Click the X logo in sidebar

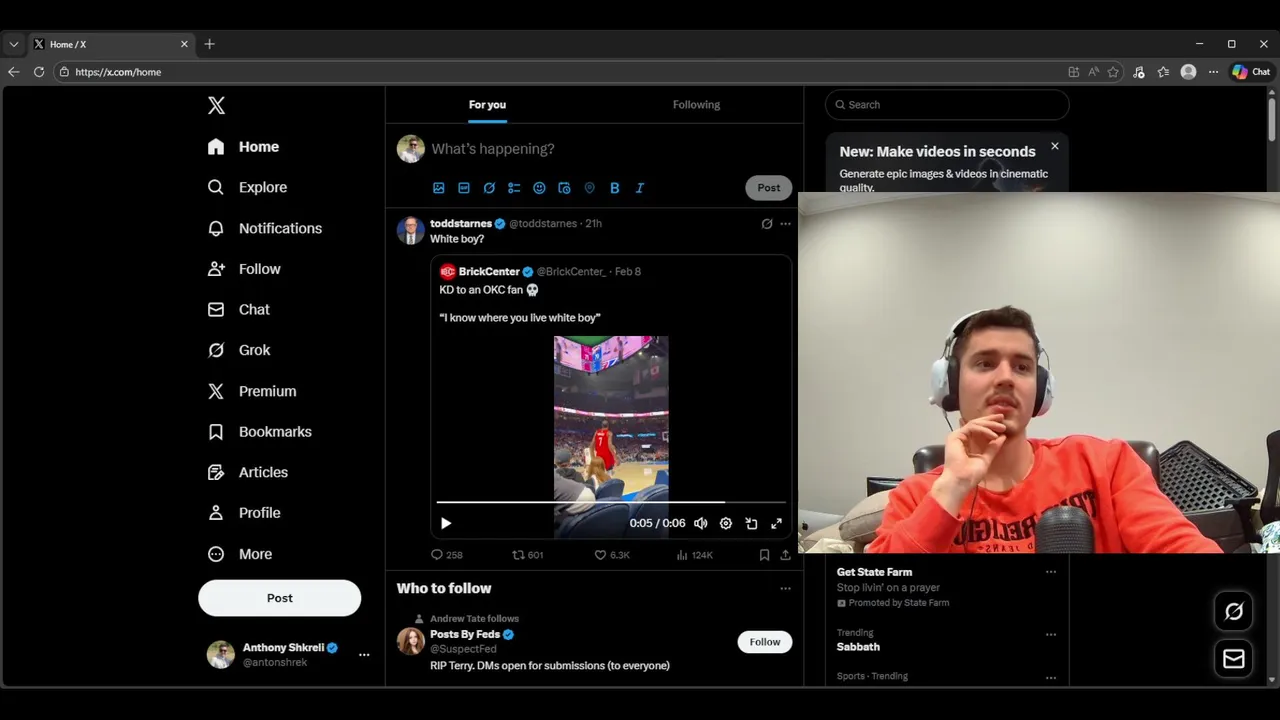[x=216, y=105]
